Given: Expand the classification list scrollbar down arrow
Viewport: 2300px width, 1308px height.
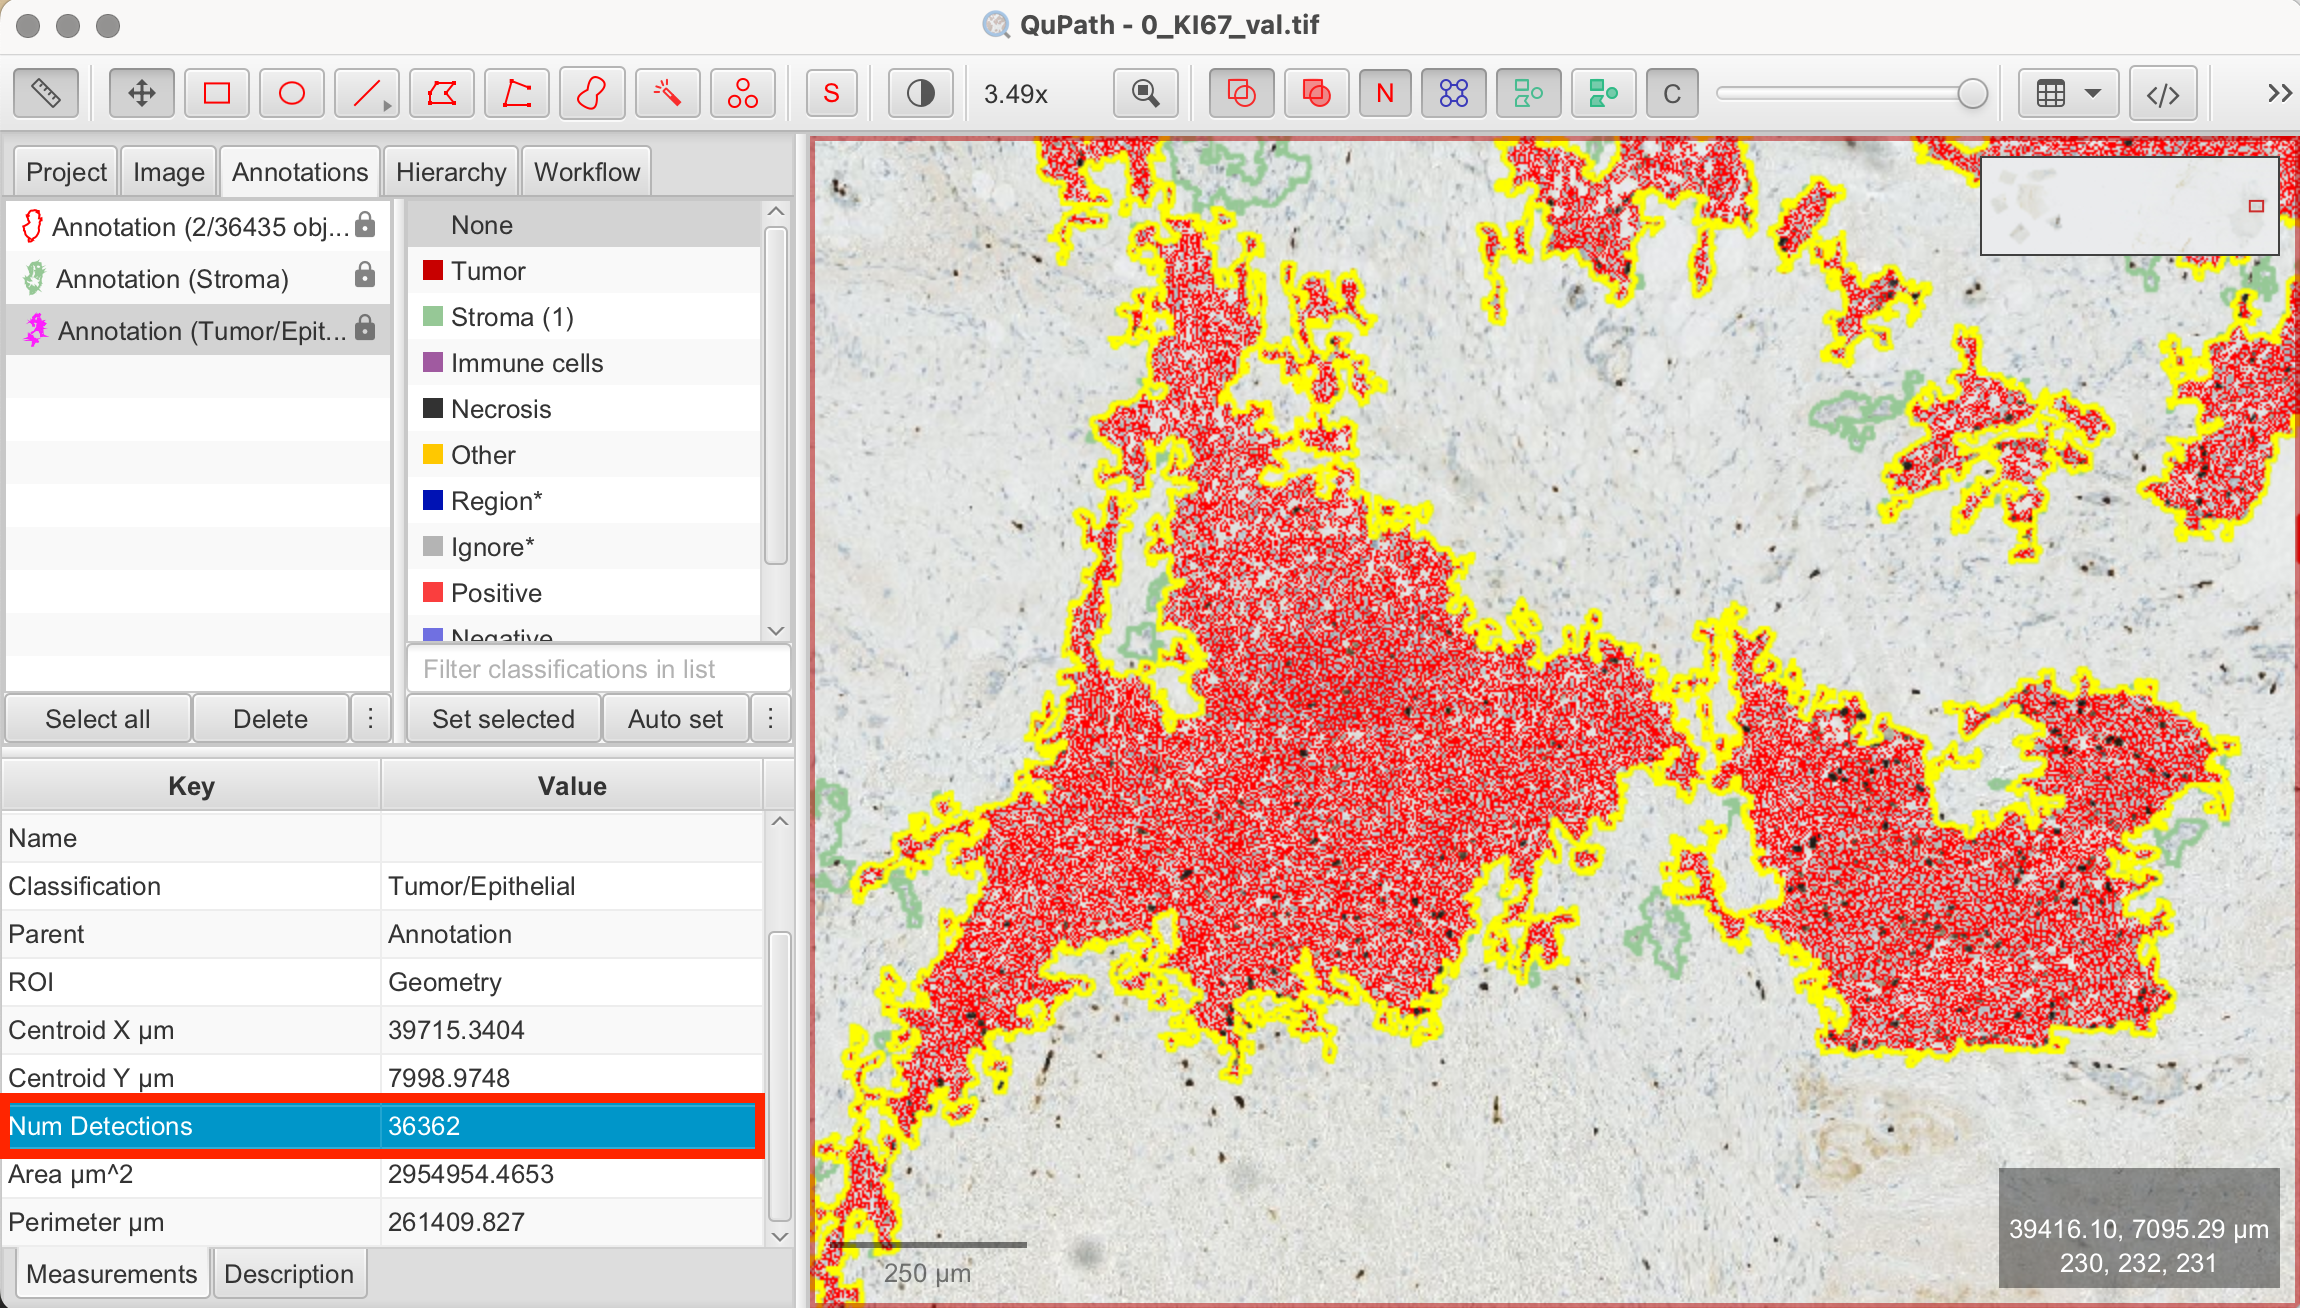Looking at the screenshot, I should coord(775,631).
